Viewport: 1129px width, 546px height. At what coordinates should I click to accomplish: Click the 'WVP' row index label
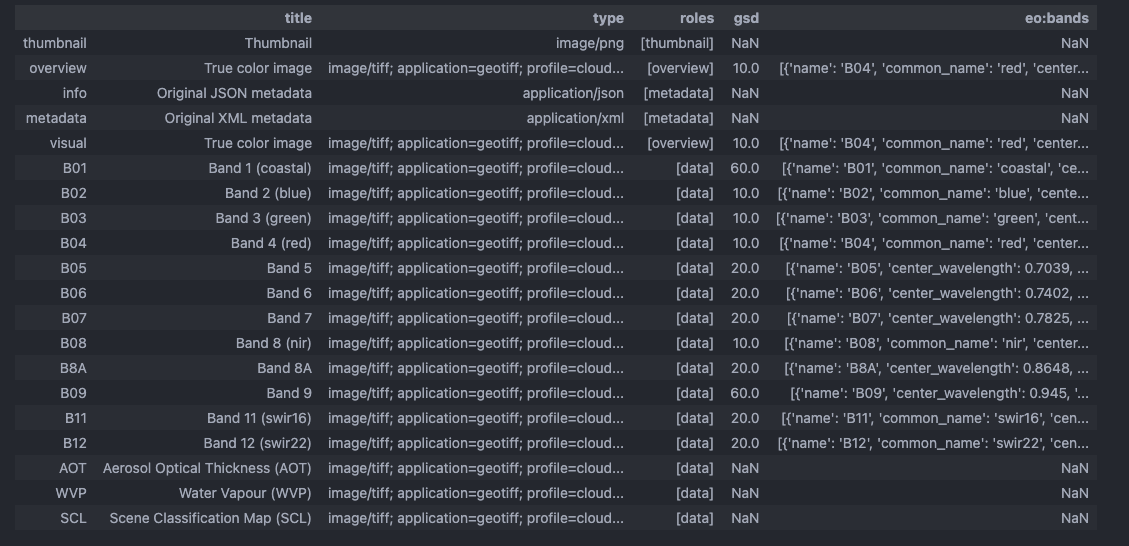(x=72, y=493)
